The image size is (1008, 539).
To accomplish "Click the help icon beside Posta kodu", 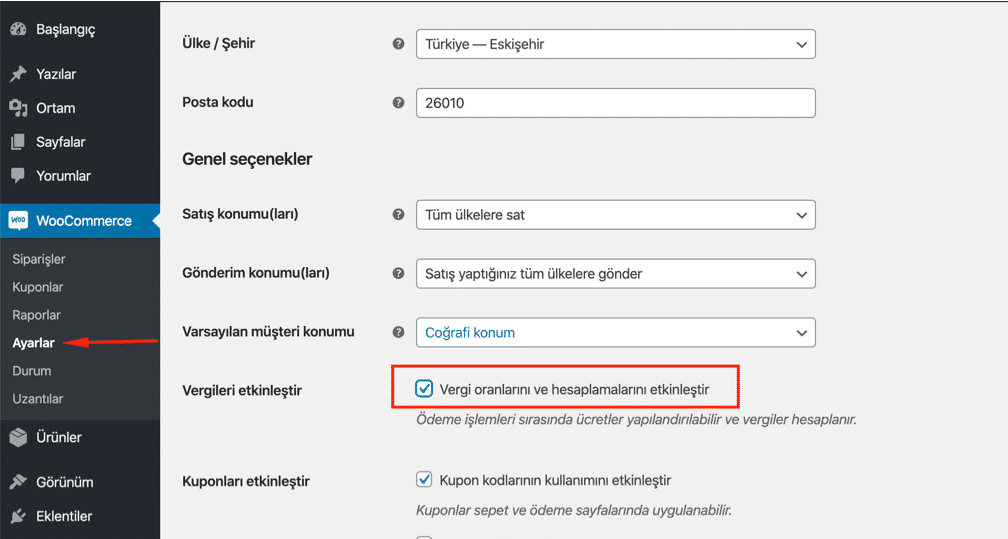I will 398,102.
